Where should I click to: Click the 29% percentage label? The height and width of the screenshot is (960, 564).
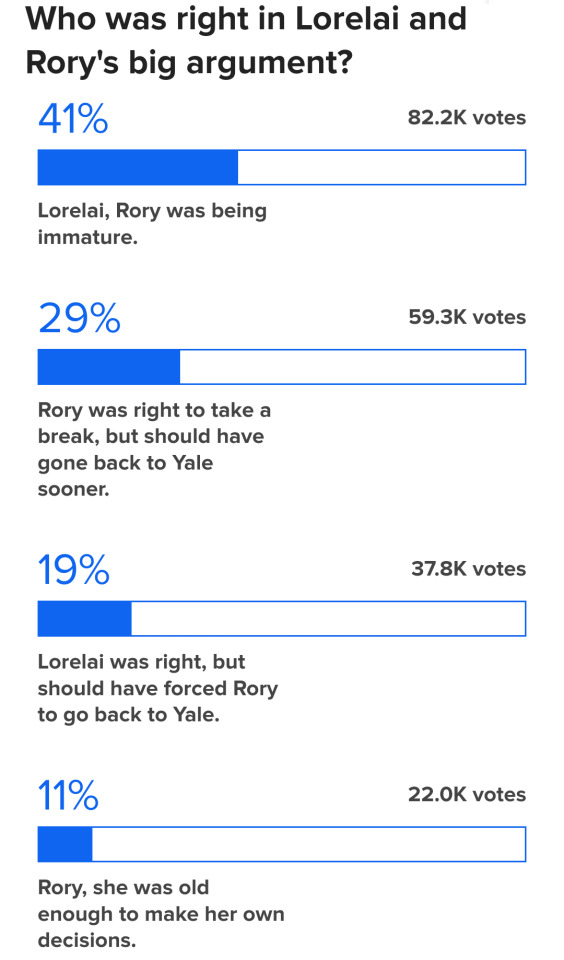[80, 318]
